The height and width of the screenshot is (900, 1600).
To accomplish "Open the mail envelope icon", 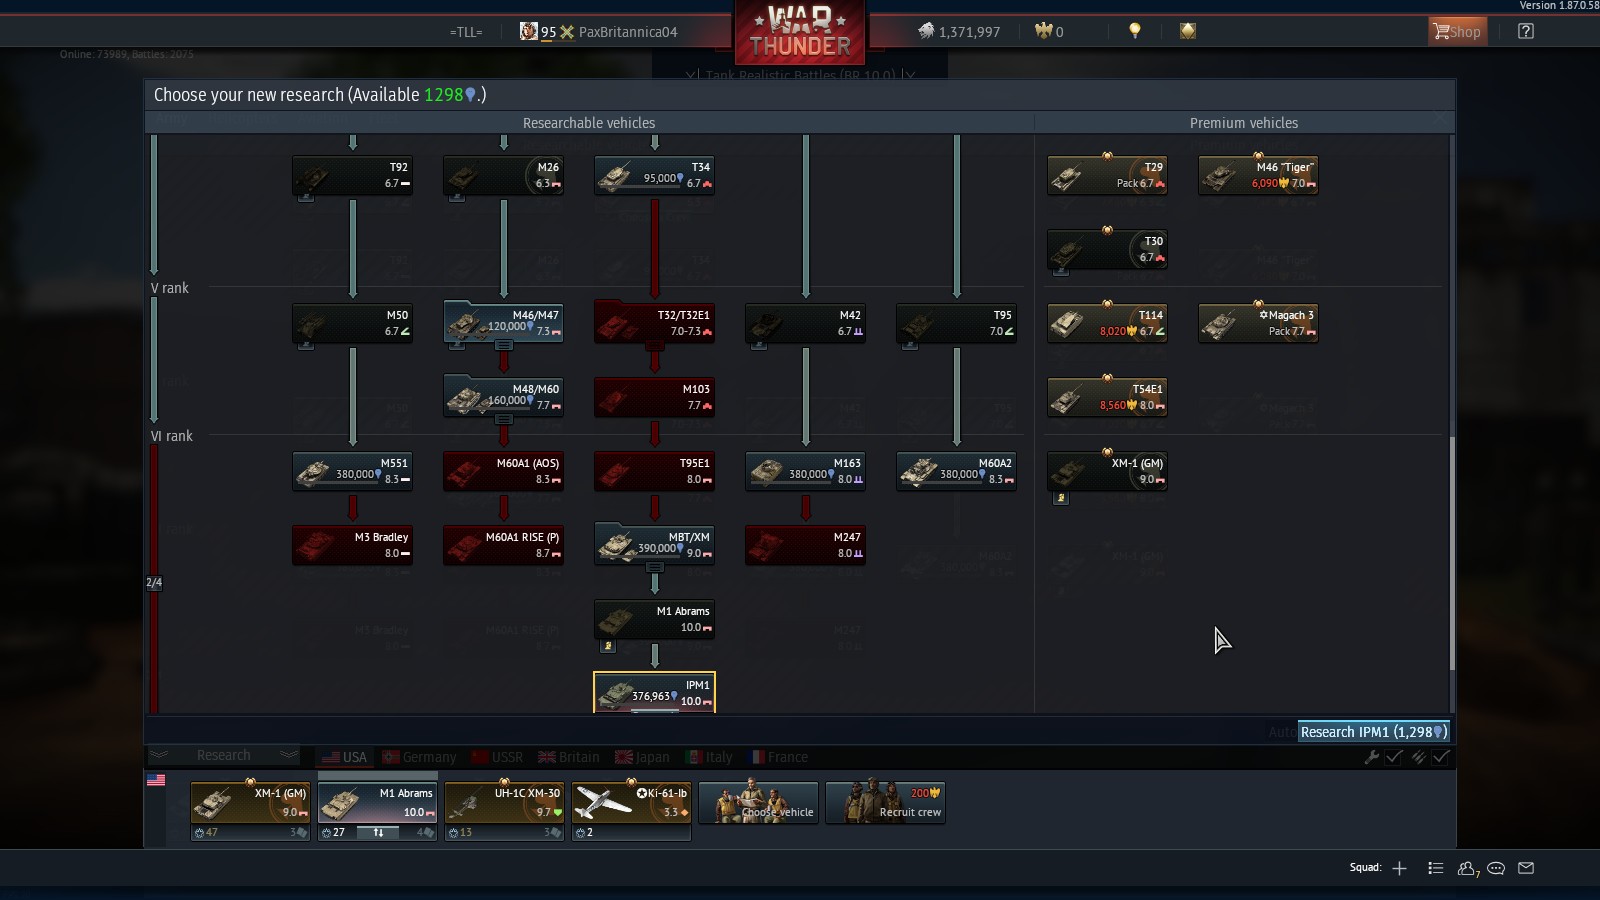I will 1526,868.
